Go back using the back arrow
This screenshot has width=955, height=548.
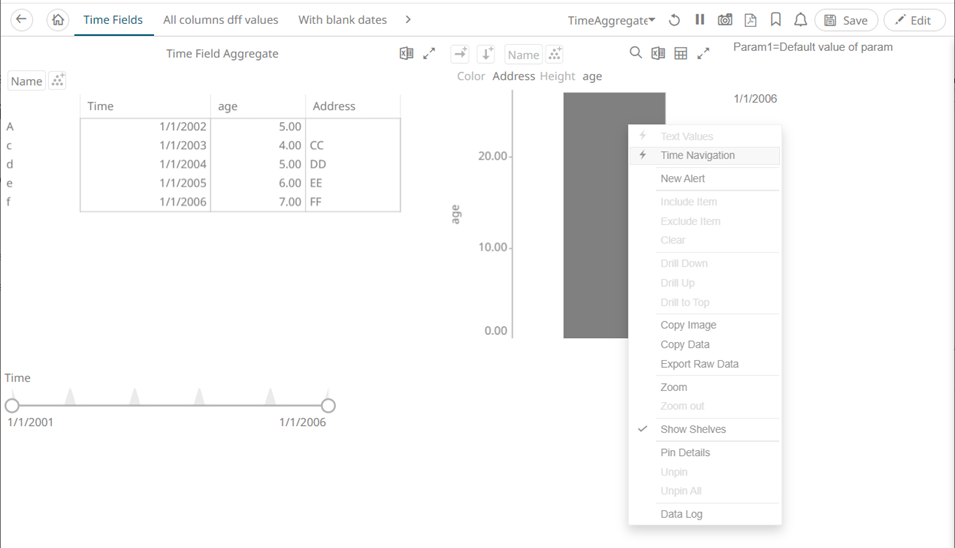point(21,19)
